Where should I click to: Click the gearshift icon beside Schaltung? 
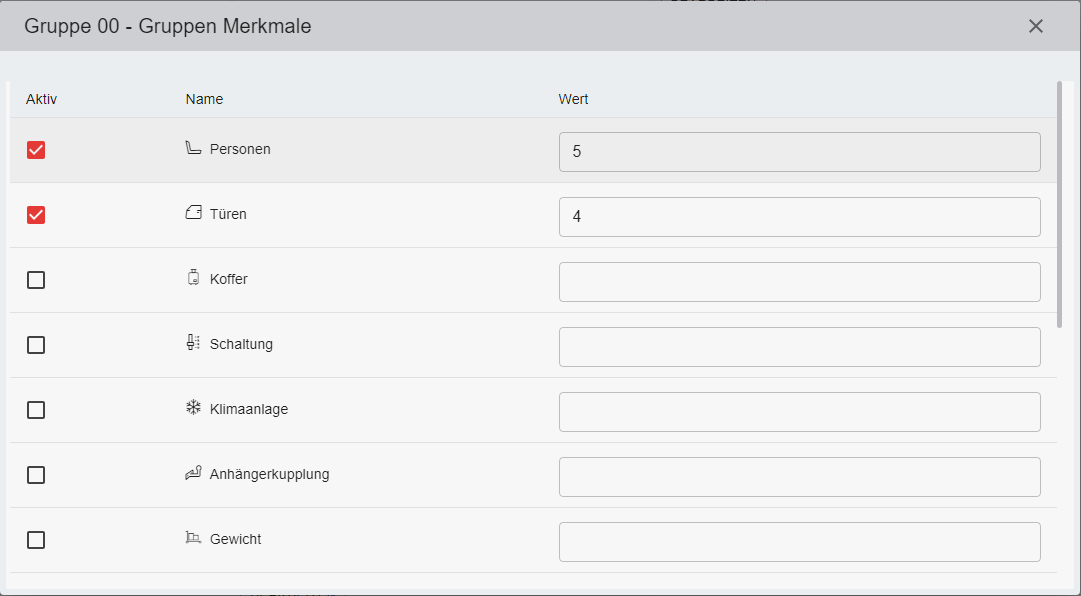point(193,343)
